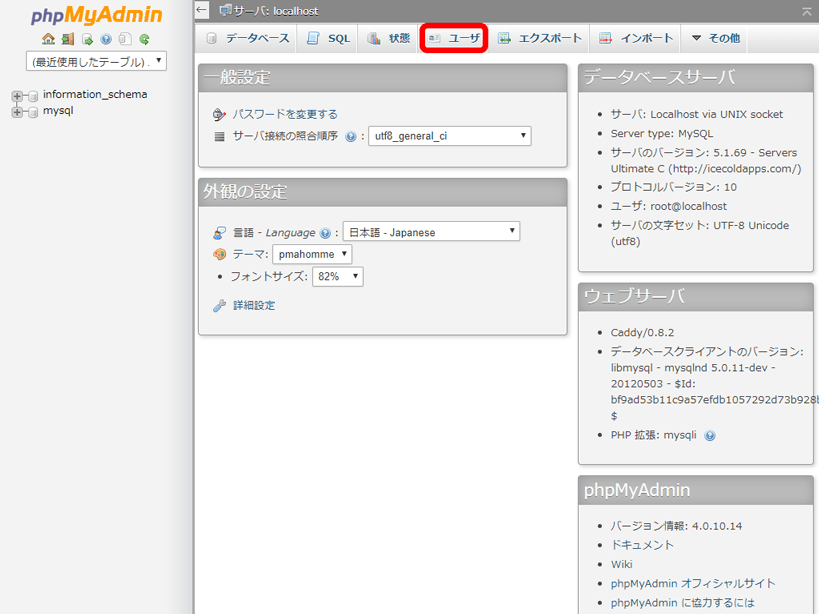Viewport: 819px width, 614px height.
Task: Expand the information_schema database tree node
Action: tap(17, 96)
